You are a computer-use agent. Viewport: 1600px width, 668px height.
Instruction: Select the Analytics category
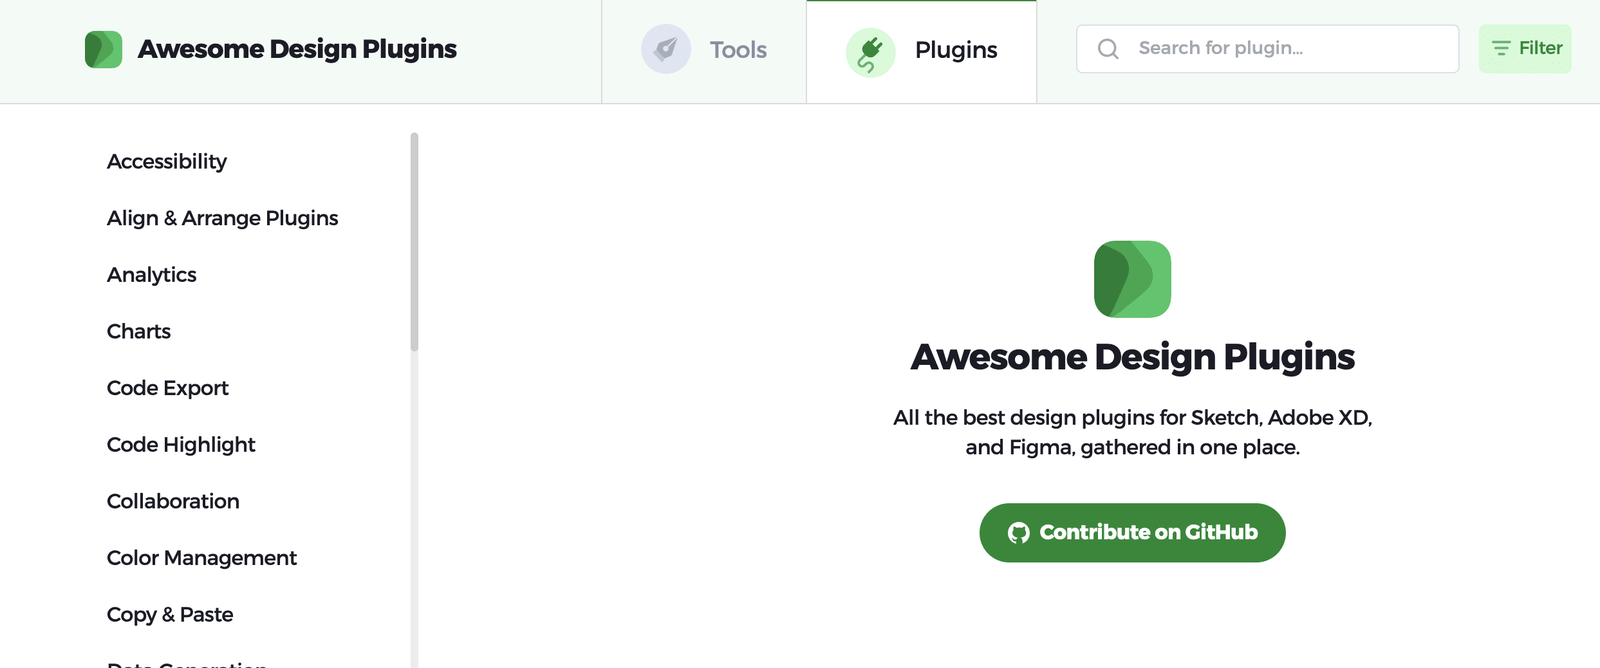[x=152, y=275]
